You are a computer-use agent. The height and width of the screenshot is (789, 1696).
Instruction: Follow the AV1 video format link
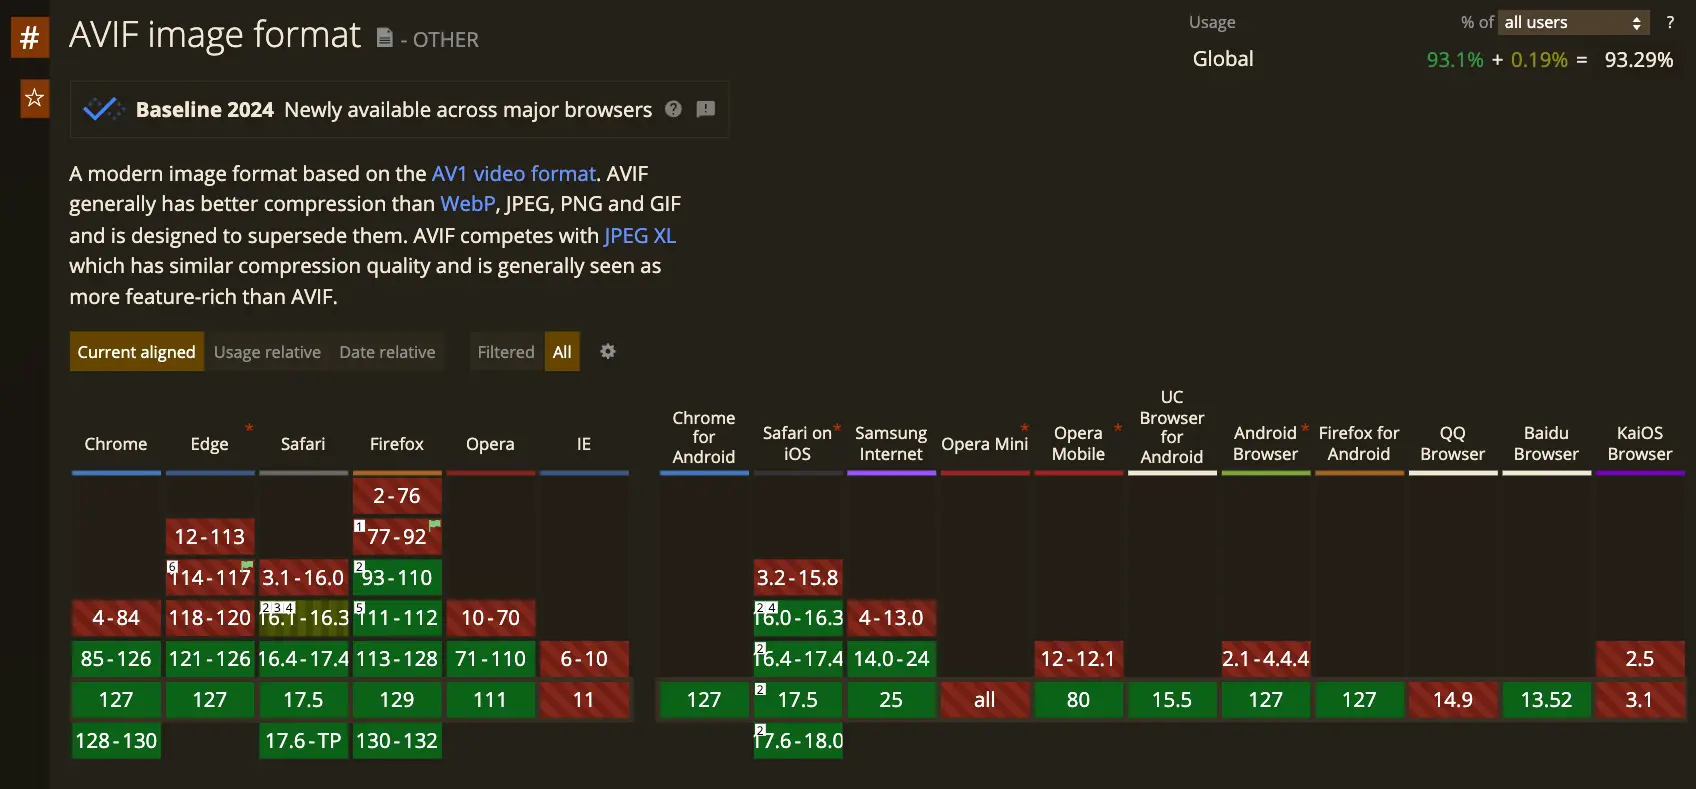pos(514,174)
